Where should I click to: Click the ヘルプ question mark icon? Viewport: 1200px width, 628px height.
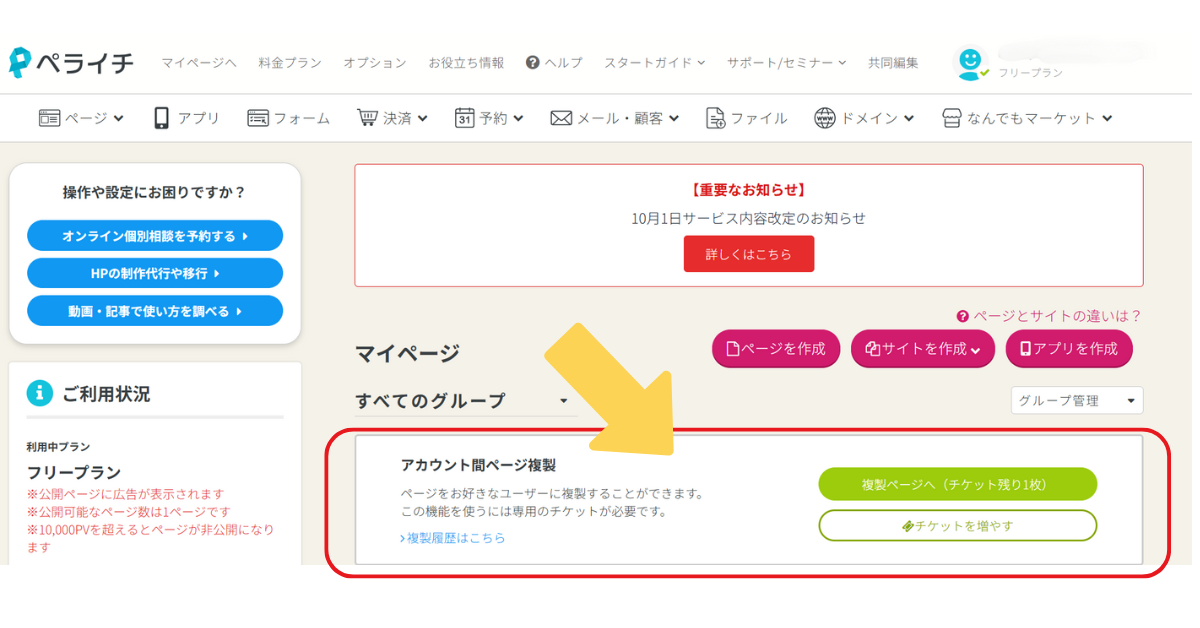tap(533, 62)
